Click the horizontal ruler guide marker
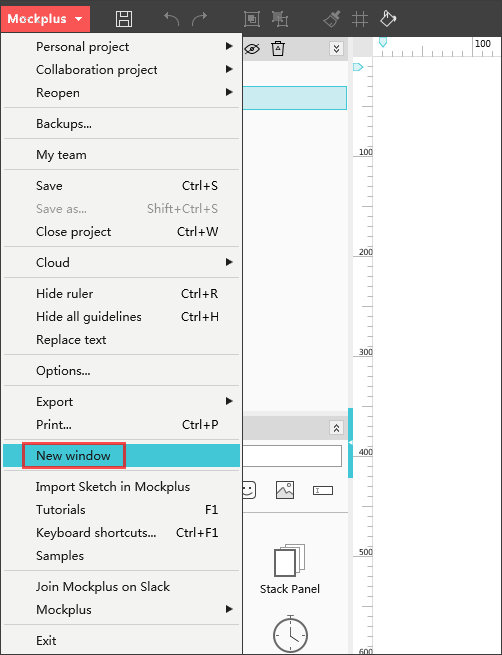 pyautogui.click(x=383, y=42)
